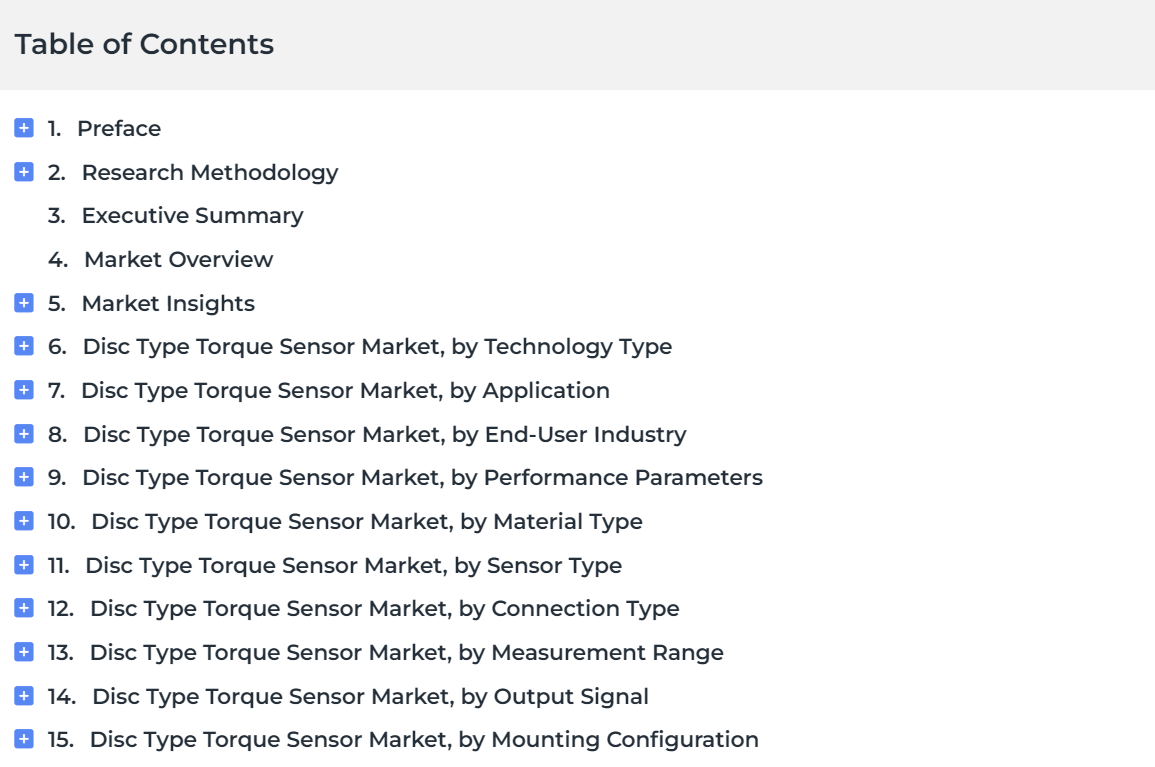Click plus icon beside Measurement Range section

24,652
